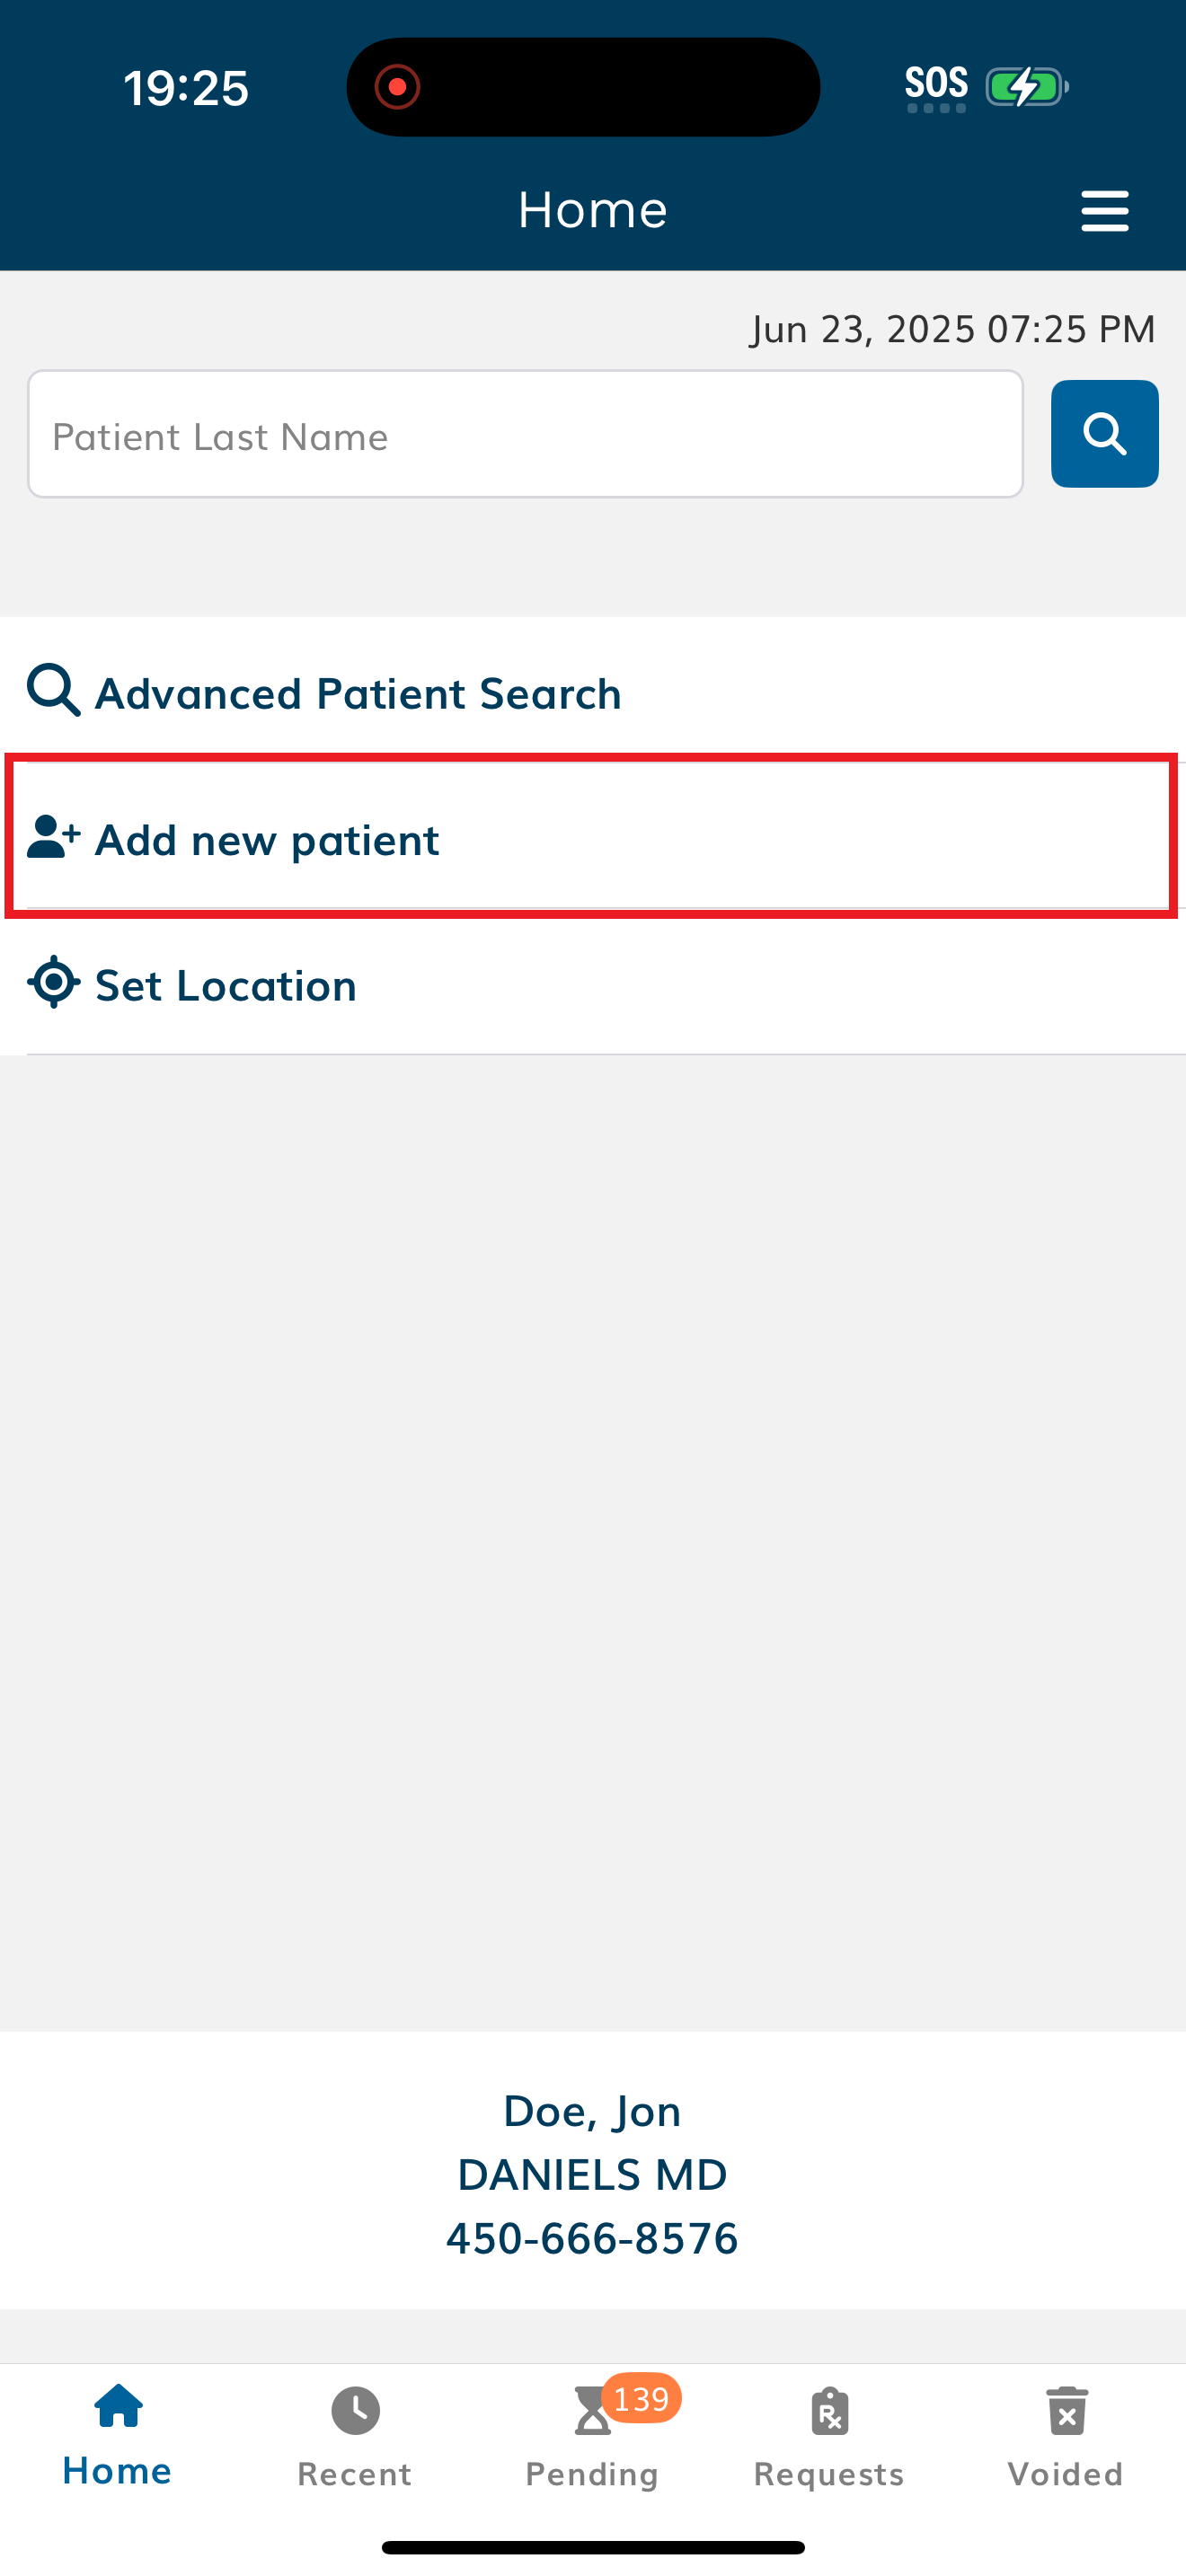Image resolution: width=1186 pixels, height=2576 pixels.
Task: Tap the Requests Rx clipboard icon
Action: coord(830,2411)
